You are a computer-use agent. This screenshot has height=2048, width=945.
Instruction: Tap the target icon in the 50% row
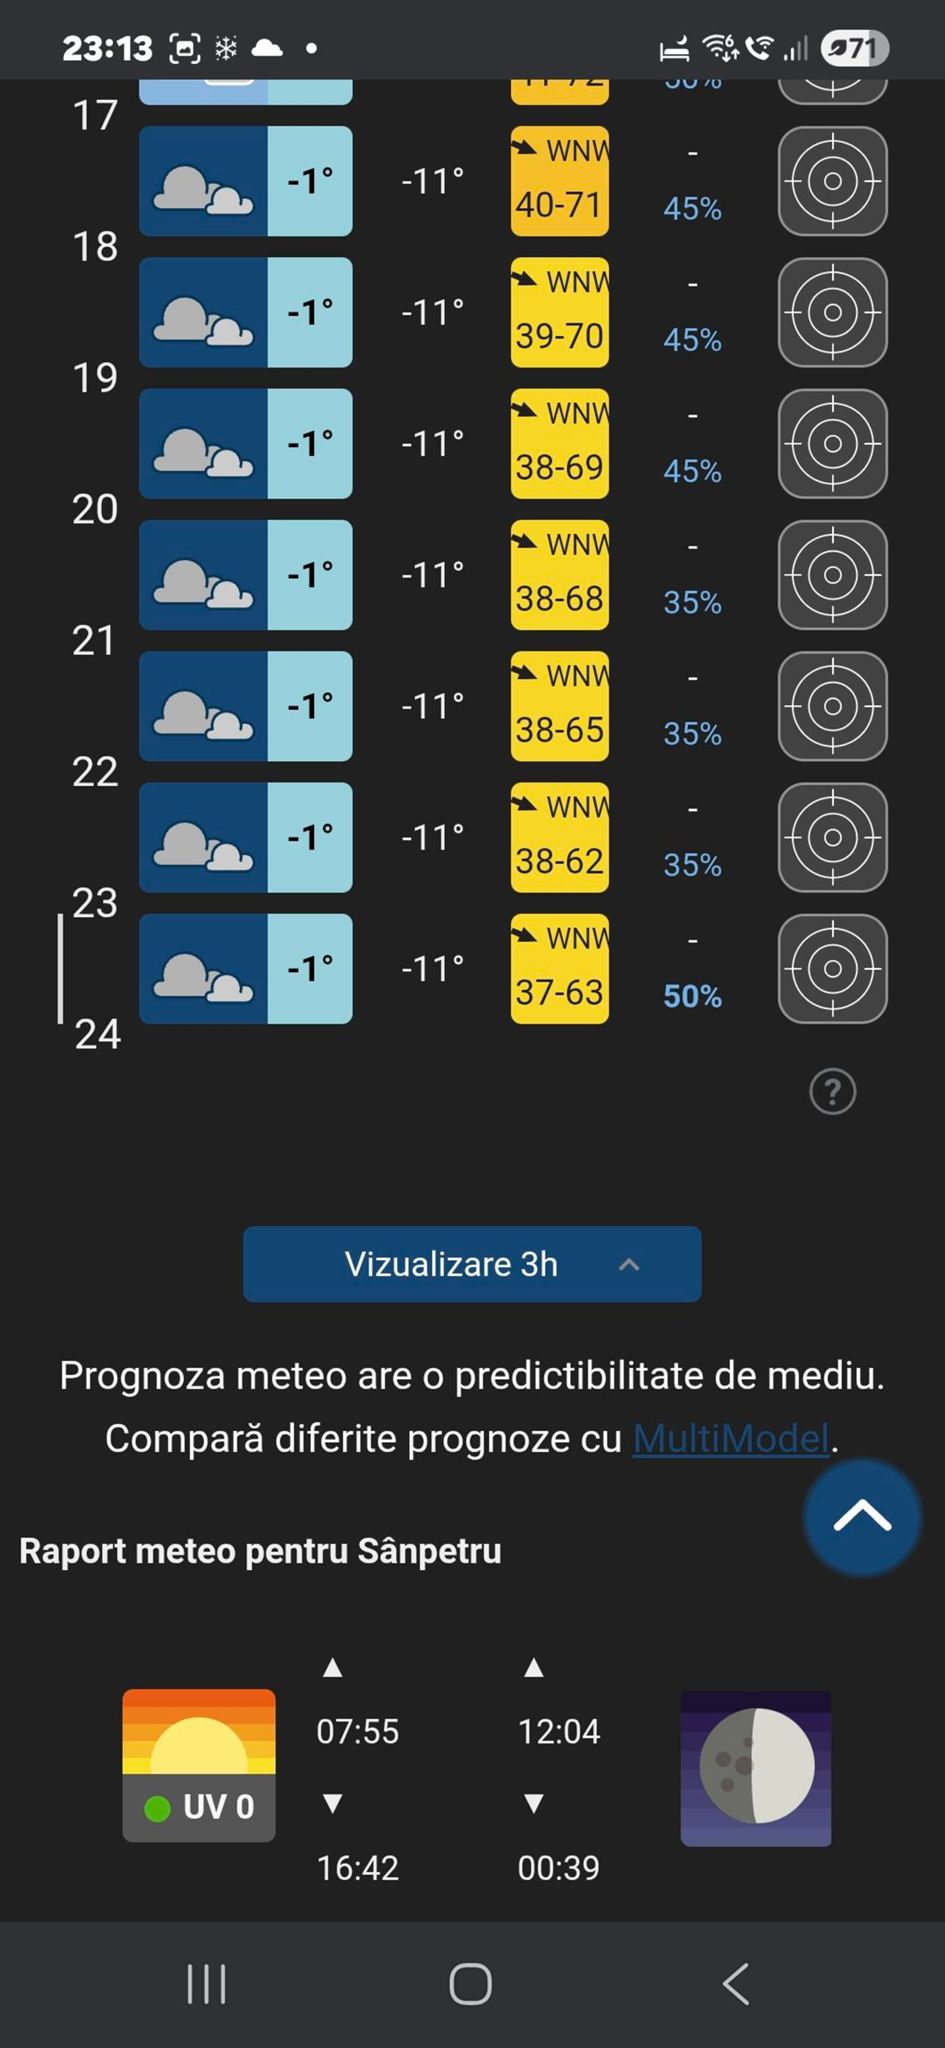pyautogui.click(x=832, y=968)
